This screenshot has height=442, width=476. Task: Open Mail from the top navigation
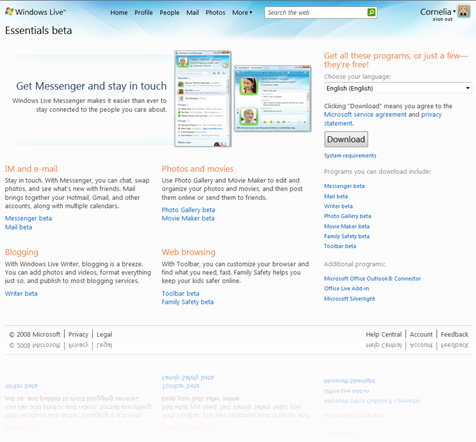pyautogui.click(x=192, y=13)
